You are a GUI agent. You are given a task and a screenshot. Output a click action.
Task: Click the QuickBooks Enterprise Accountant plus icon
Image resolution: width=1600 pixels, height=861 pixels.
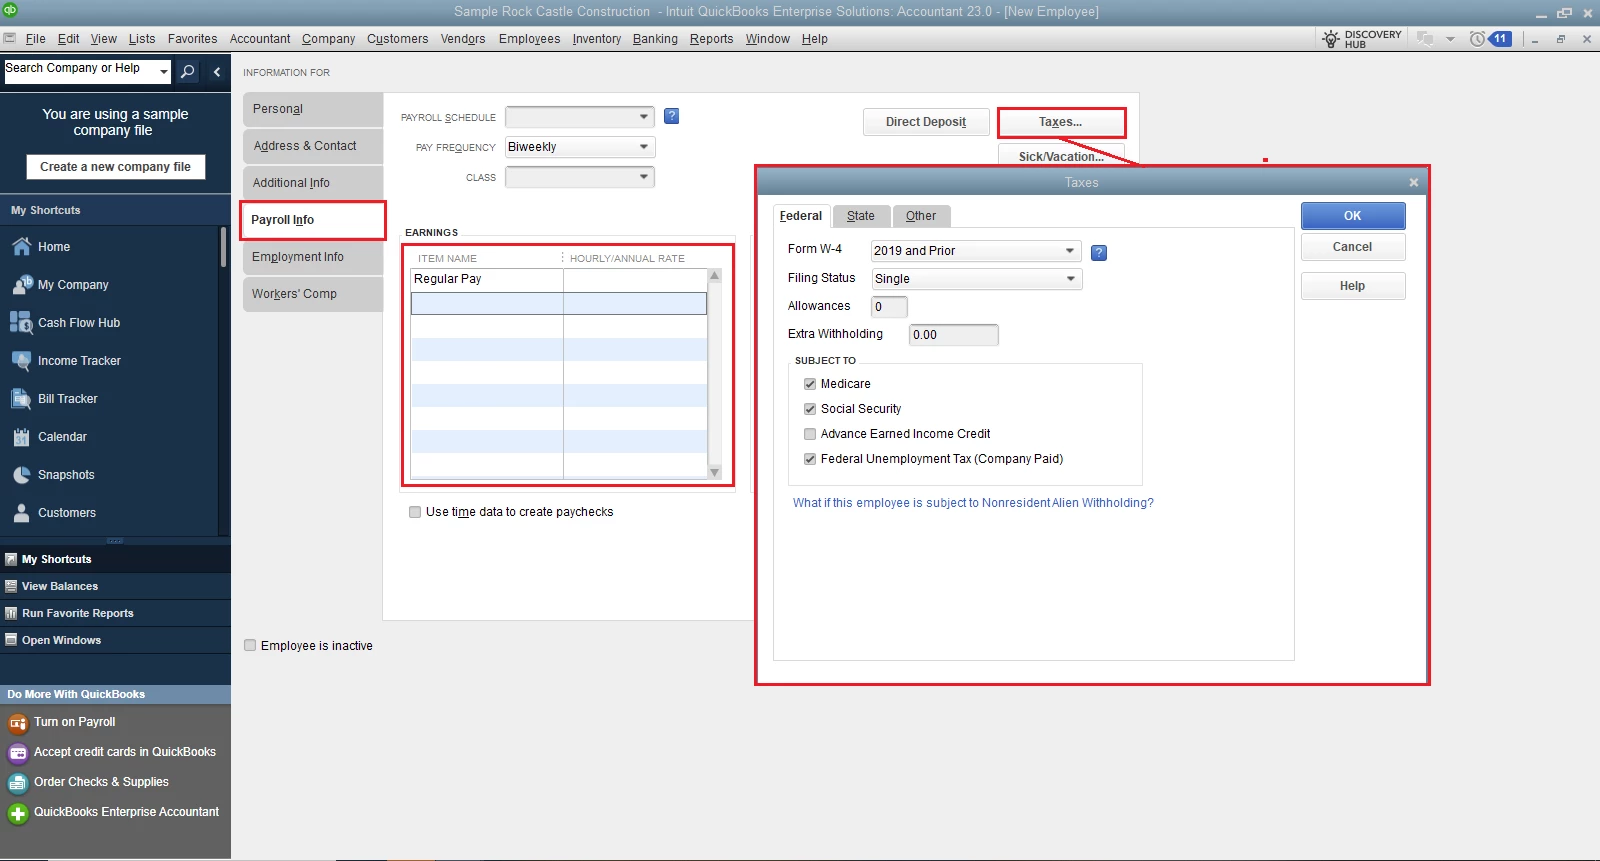pos(17,813)
